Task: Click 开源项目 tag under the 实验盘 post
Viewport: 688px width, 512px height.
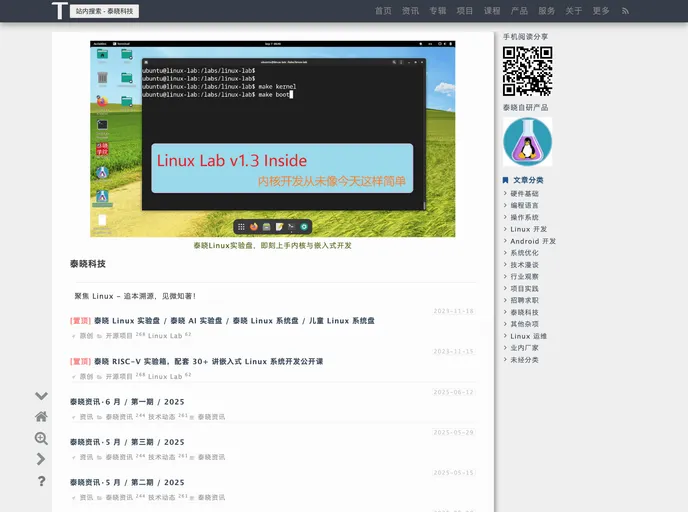Action: click(119, 336)
